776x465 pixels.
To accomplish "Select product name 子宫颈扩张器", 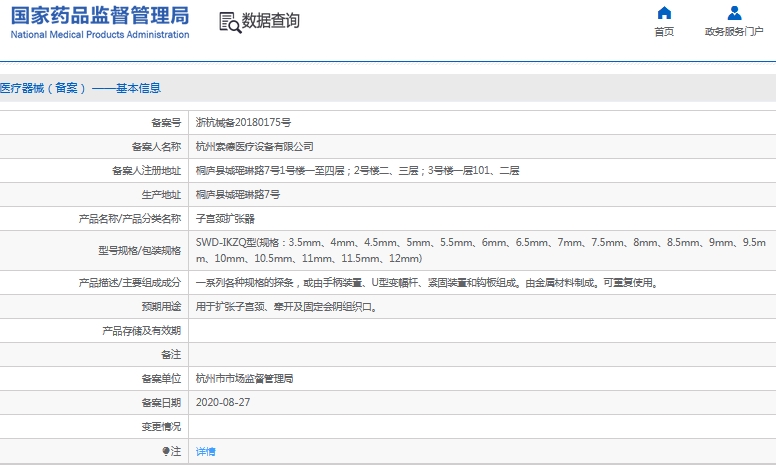I will point(225,219).
